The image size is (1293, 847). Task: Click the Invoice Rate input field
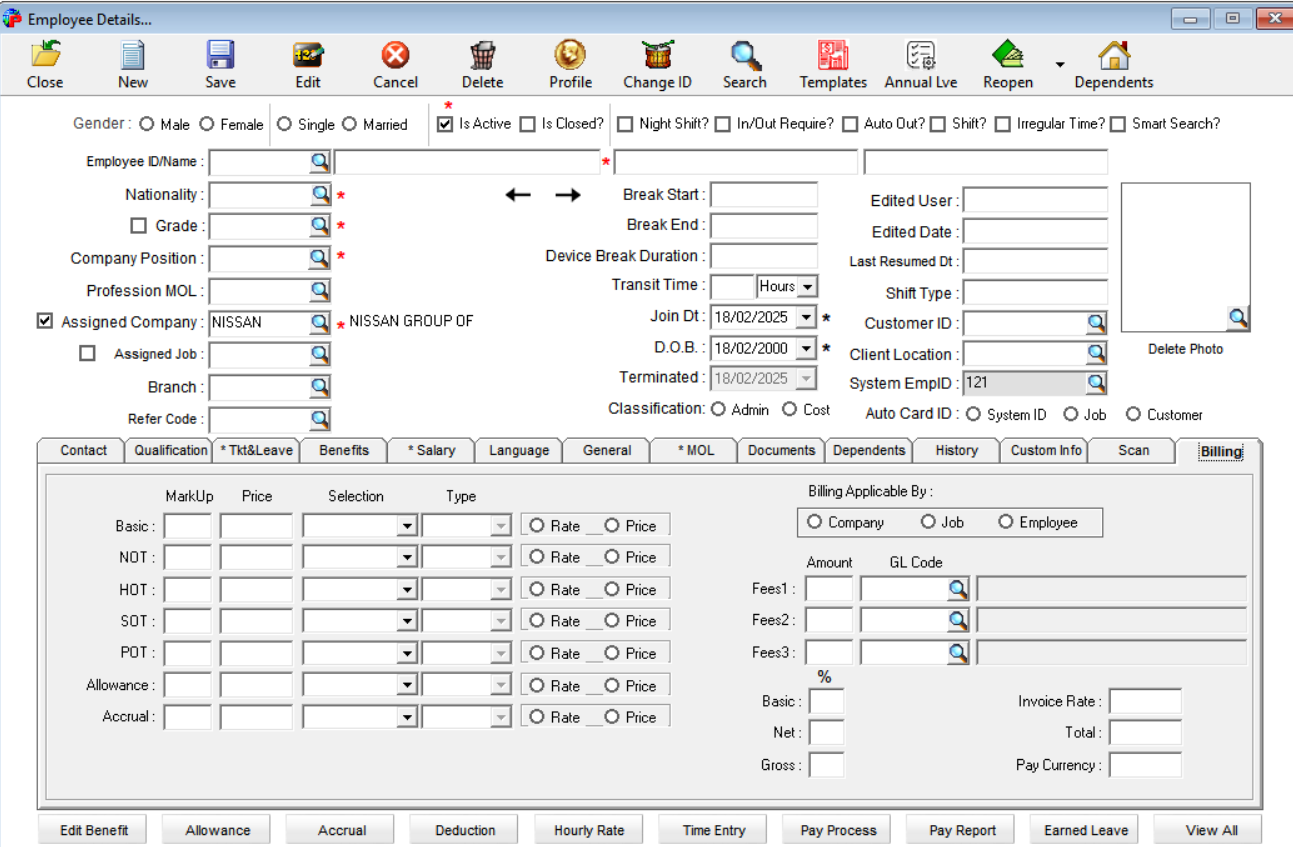tap(1145, 701)
